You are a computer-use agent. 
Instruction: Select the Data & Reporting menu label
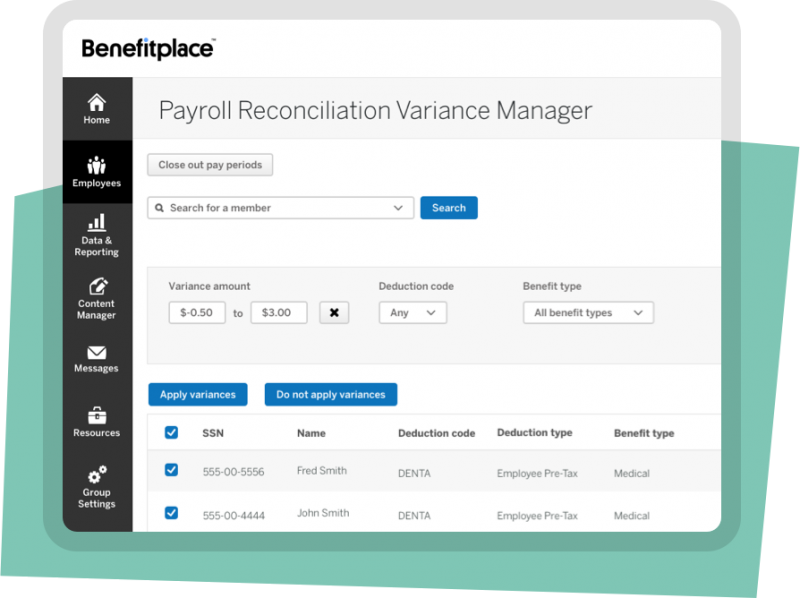(x=96, y=246)
